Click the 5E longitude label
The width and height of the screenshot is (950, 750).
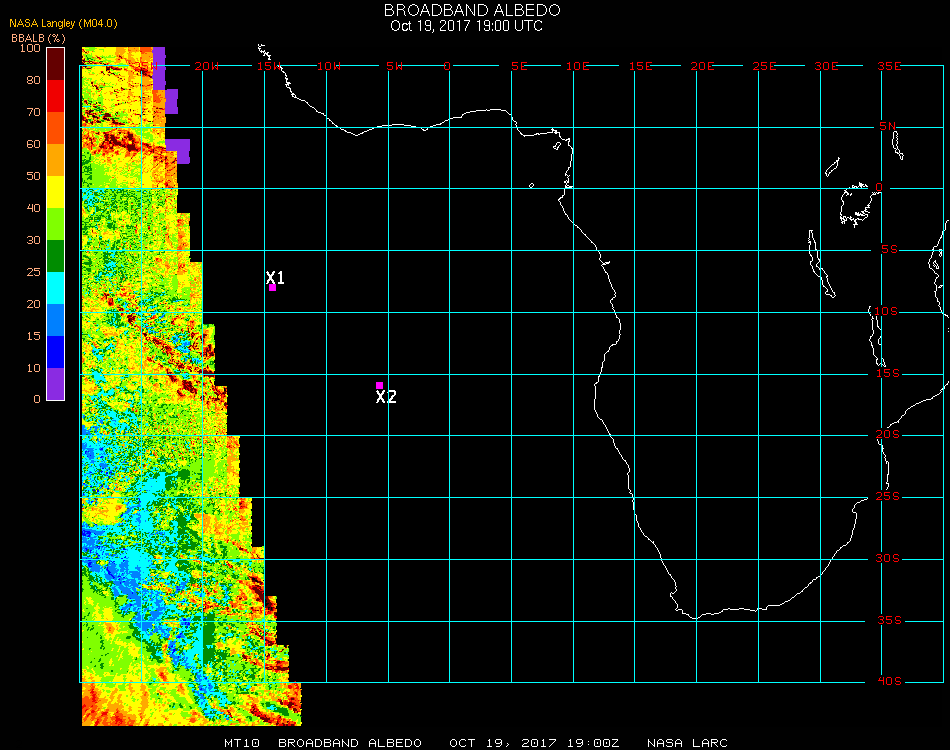519,66
